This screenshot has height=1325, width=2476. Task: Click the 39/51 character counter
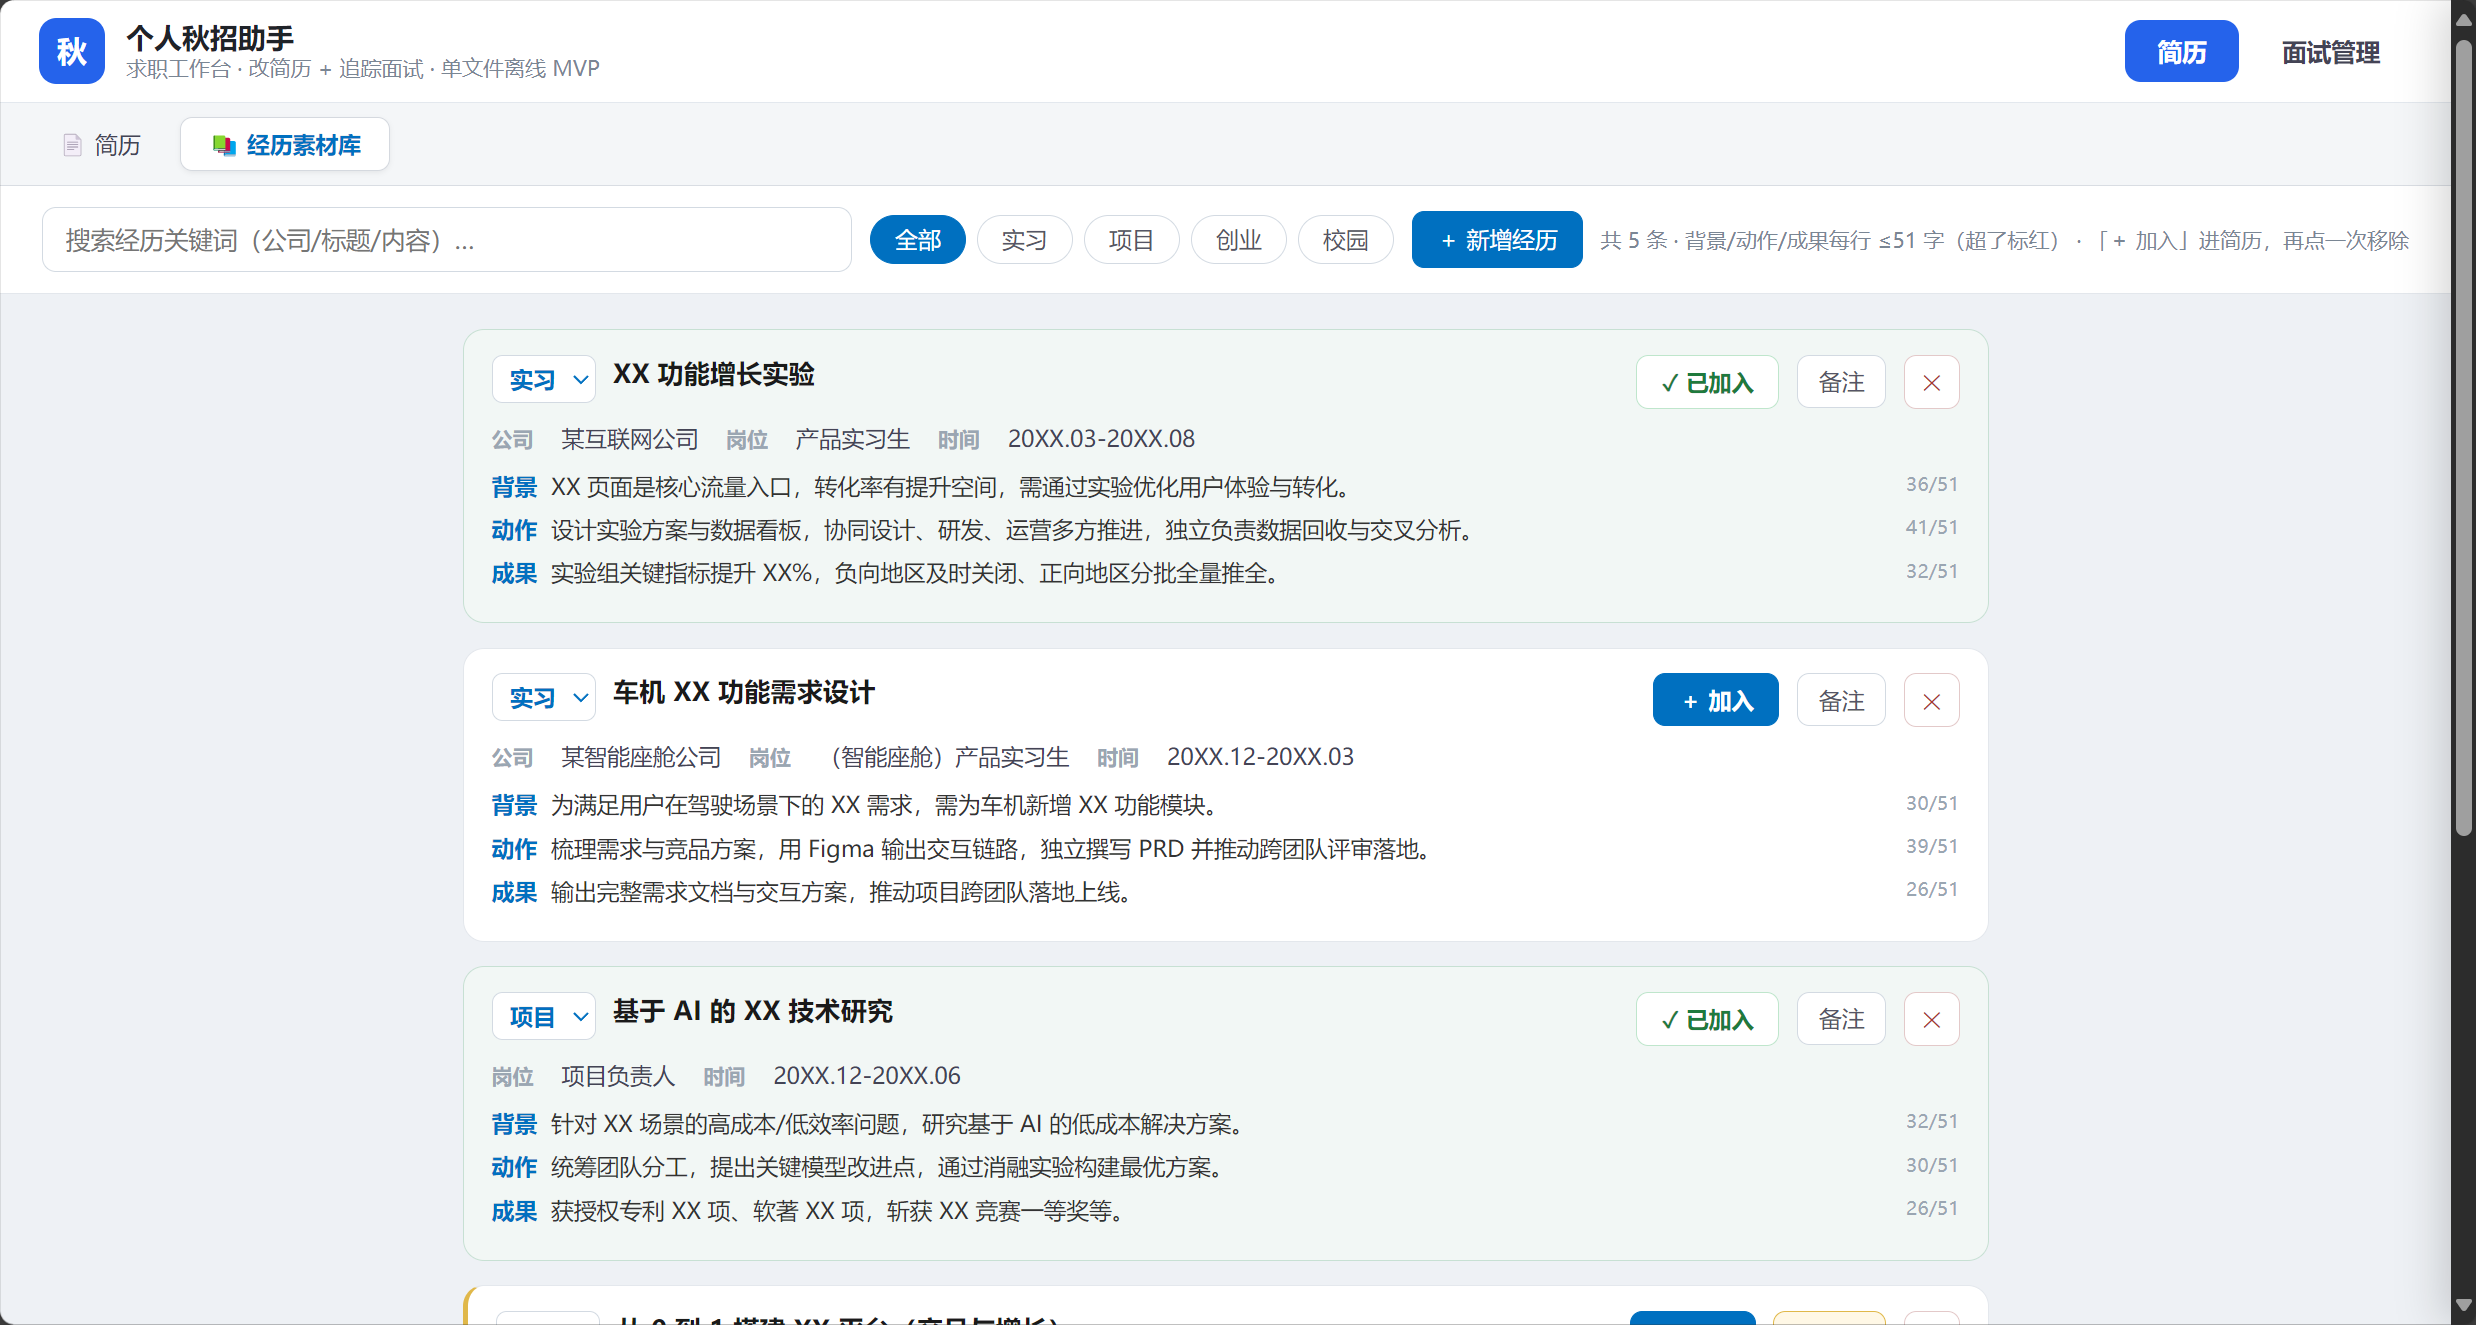[1931, 846]
